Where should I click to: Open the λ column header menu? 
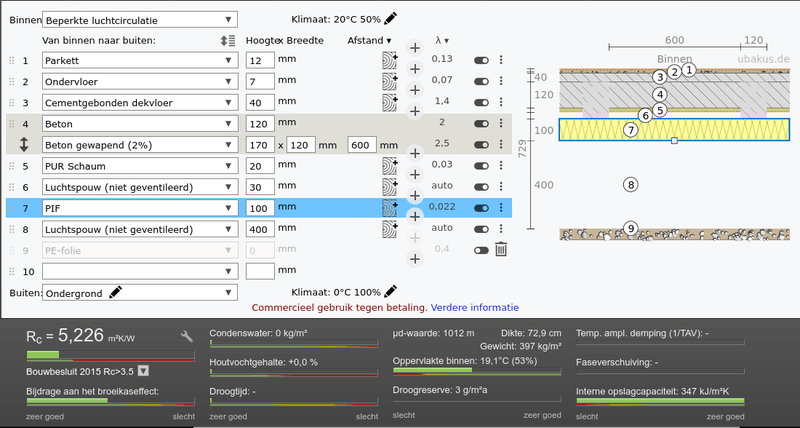(441, 40)
